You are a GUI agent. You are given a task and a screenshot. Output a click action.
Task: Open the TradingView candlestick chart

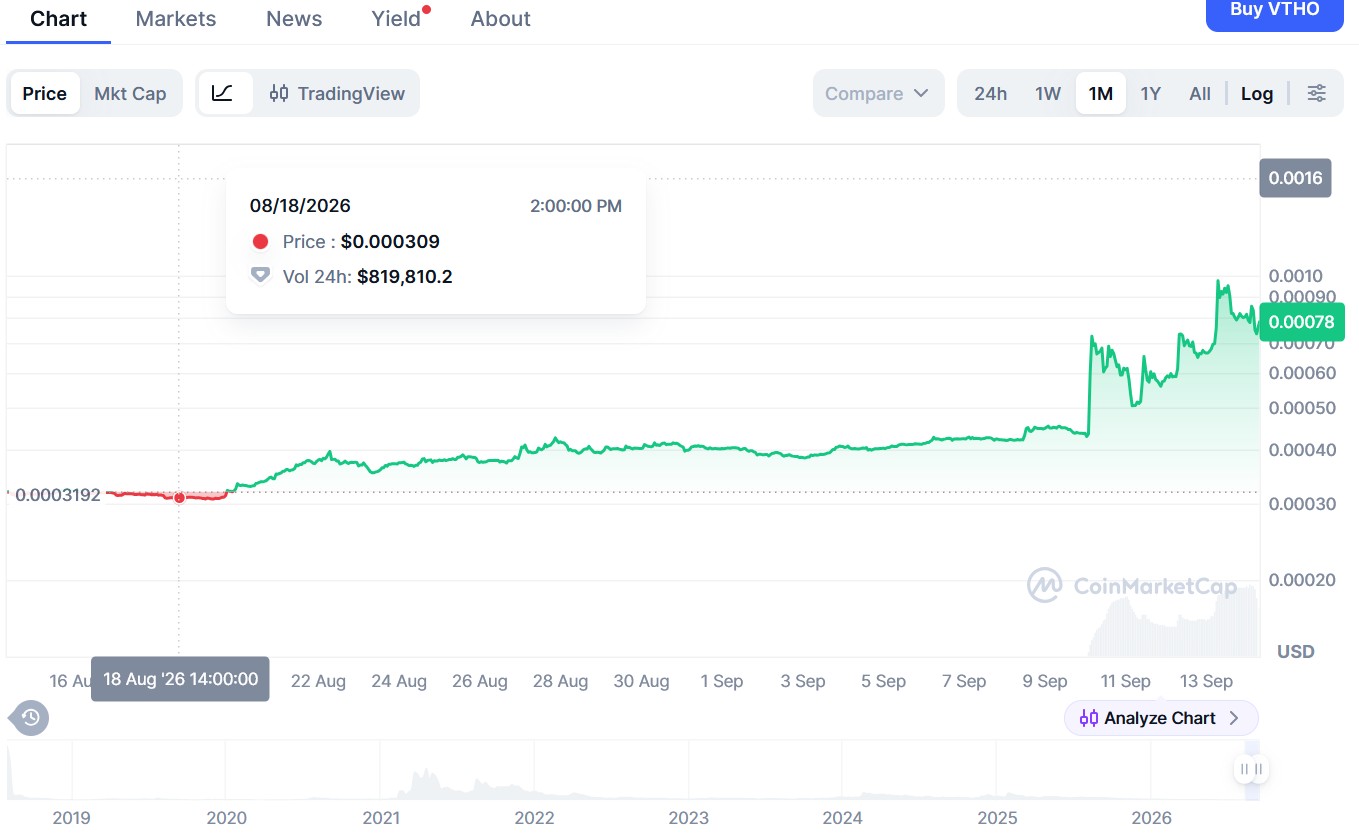click(337, 93)
